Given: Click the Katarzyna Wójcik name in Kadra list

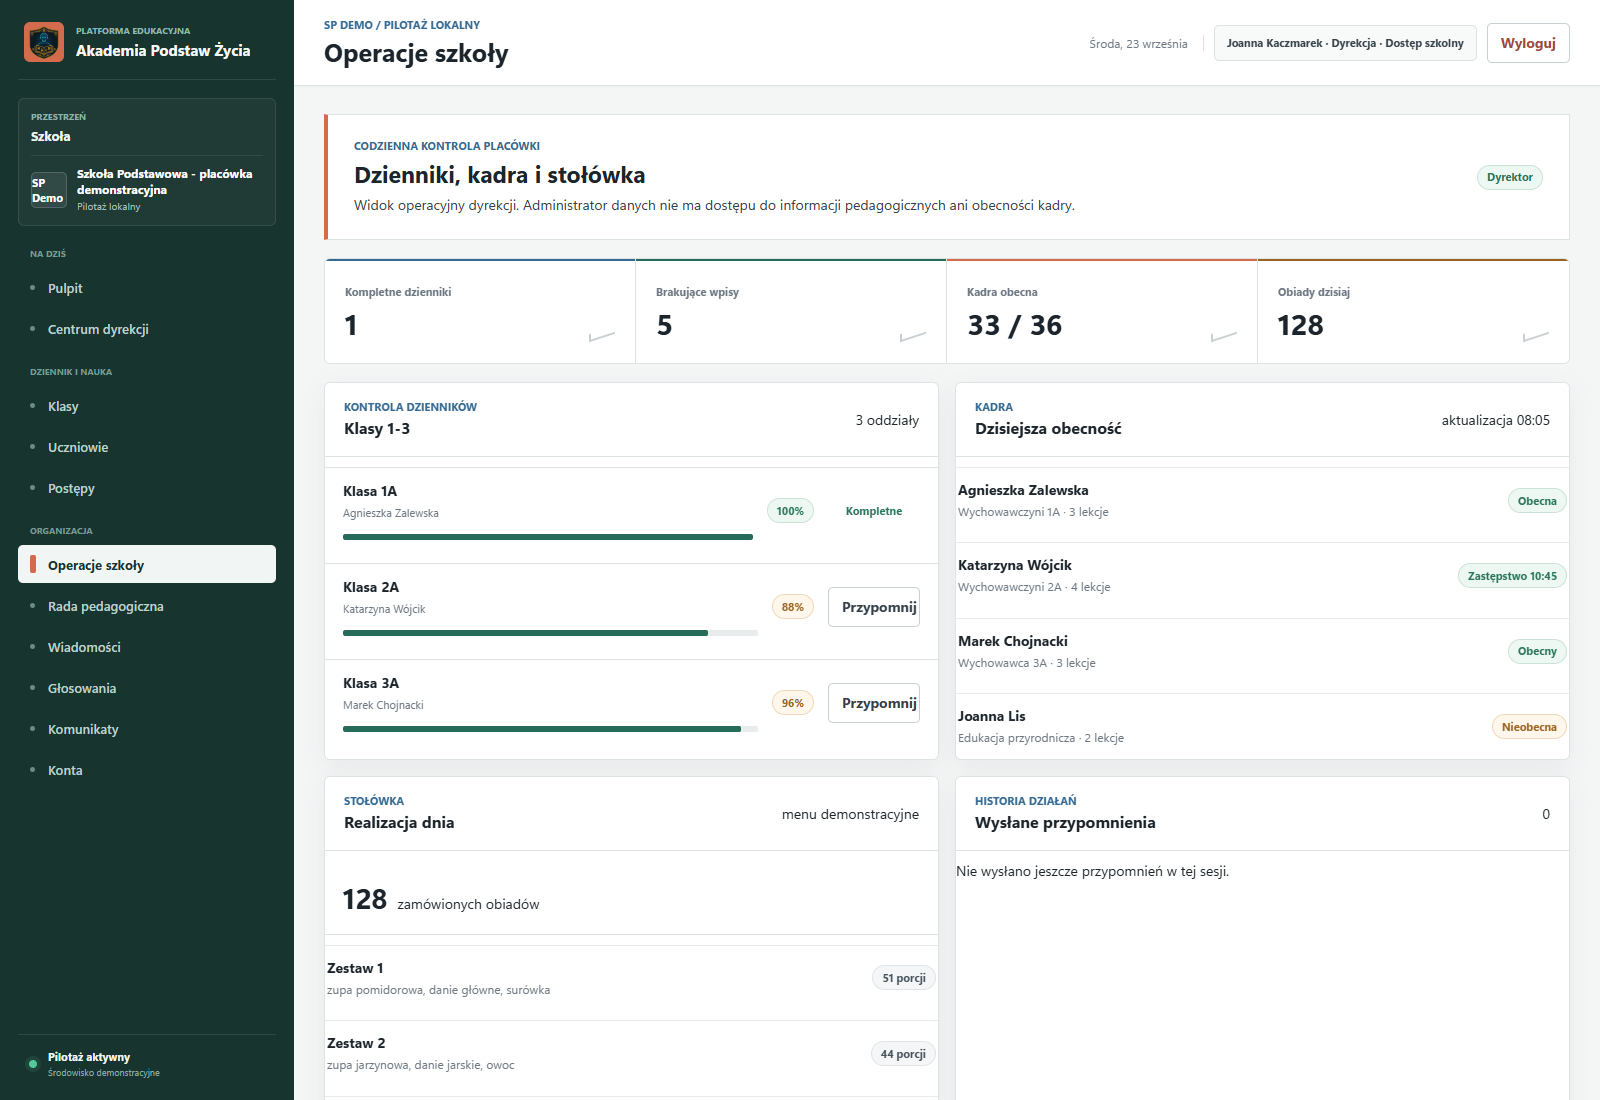Looking at the screenshot, I should tap(1014, 565).
